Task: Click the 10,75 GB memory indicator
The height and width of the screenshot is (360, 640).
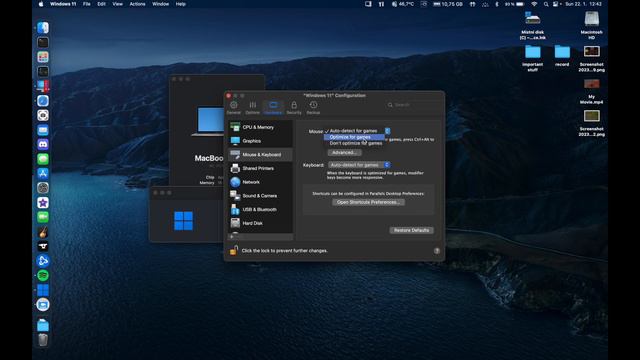Action: (x=448, y=4)
